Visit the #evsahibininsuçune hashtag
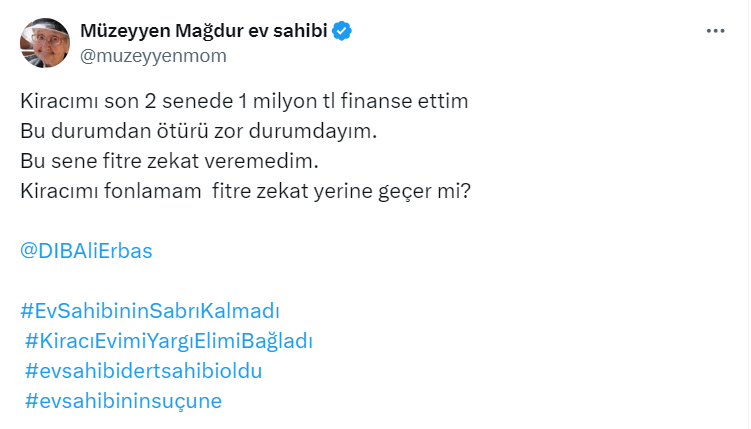Viewport: 751px width, 429px height. pyautogui.click(x=123, y=401)
